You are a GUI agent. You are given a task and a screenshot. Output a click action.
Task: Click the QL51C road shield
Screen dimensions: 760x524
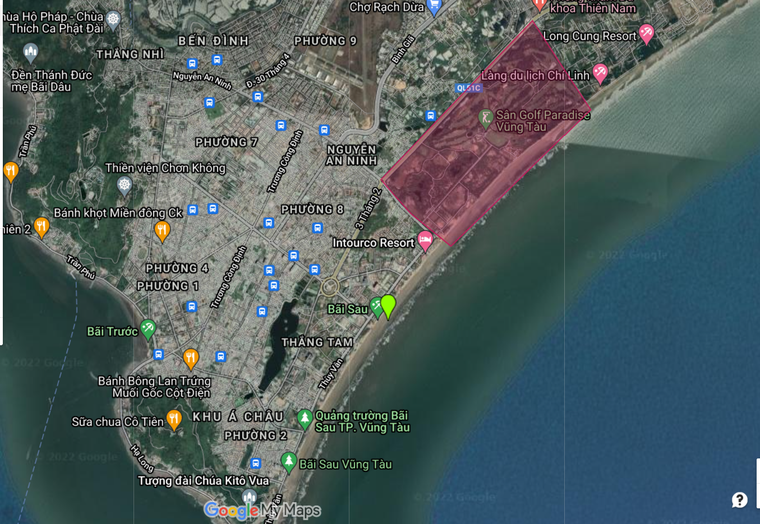click(465, 88)
